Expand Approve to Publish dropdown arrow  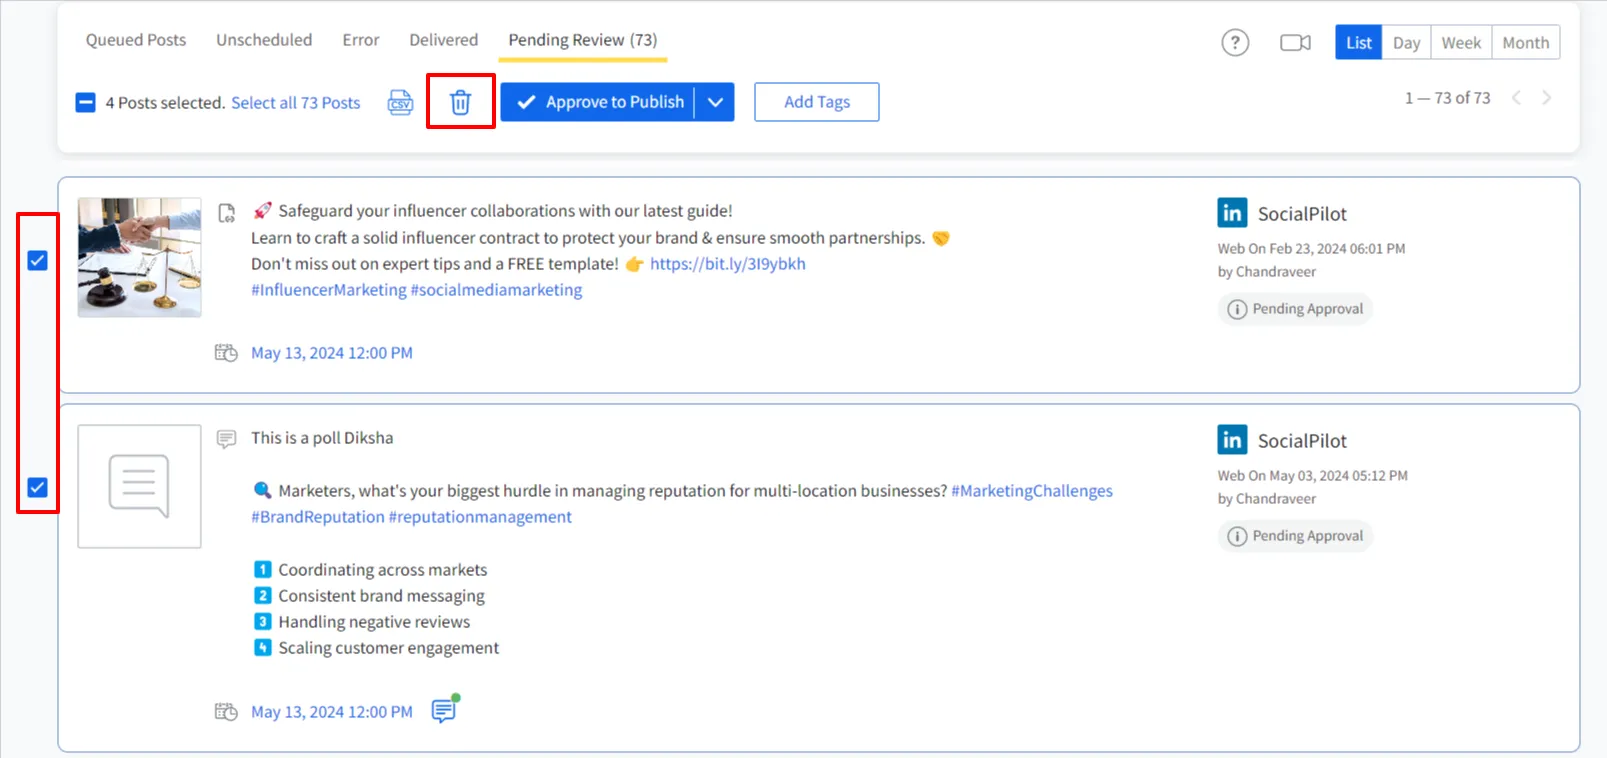(x=715, y=102)
